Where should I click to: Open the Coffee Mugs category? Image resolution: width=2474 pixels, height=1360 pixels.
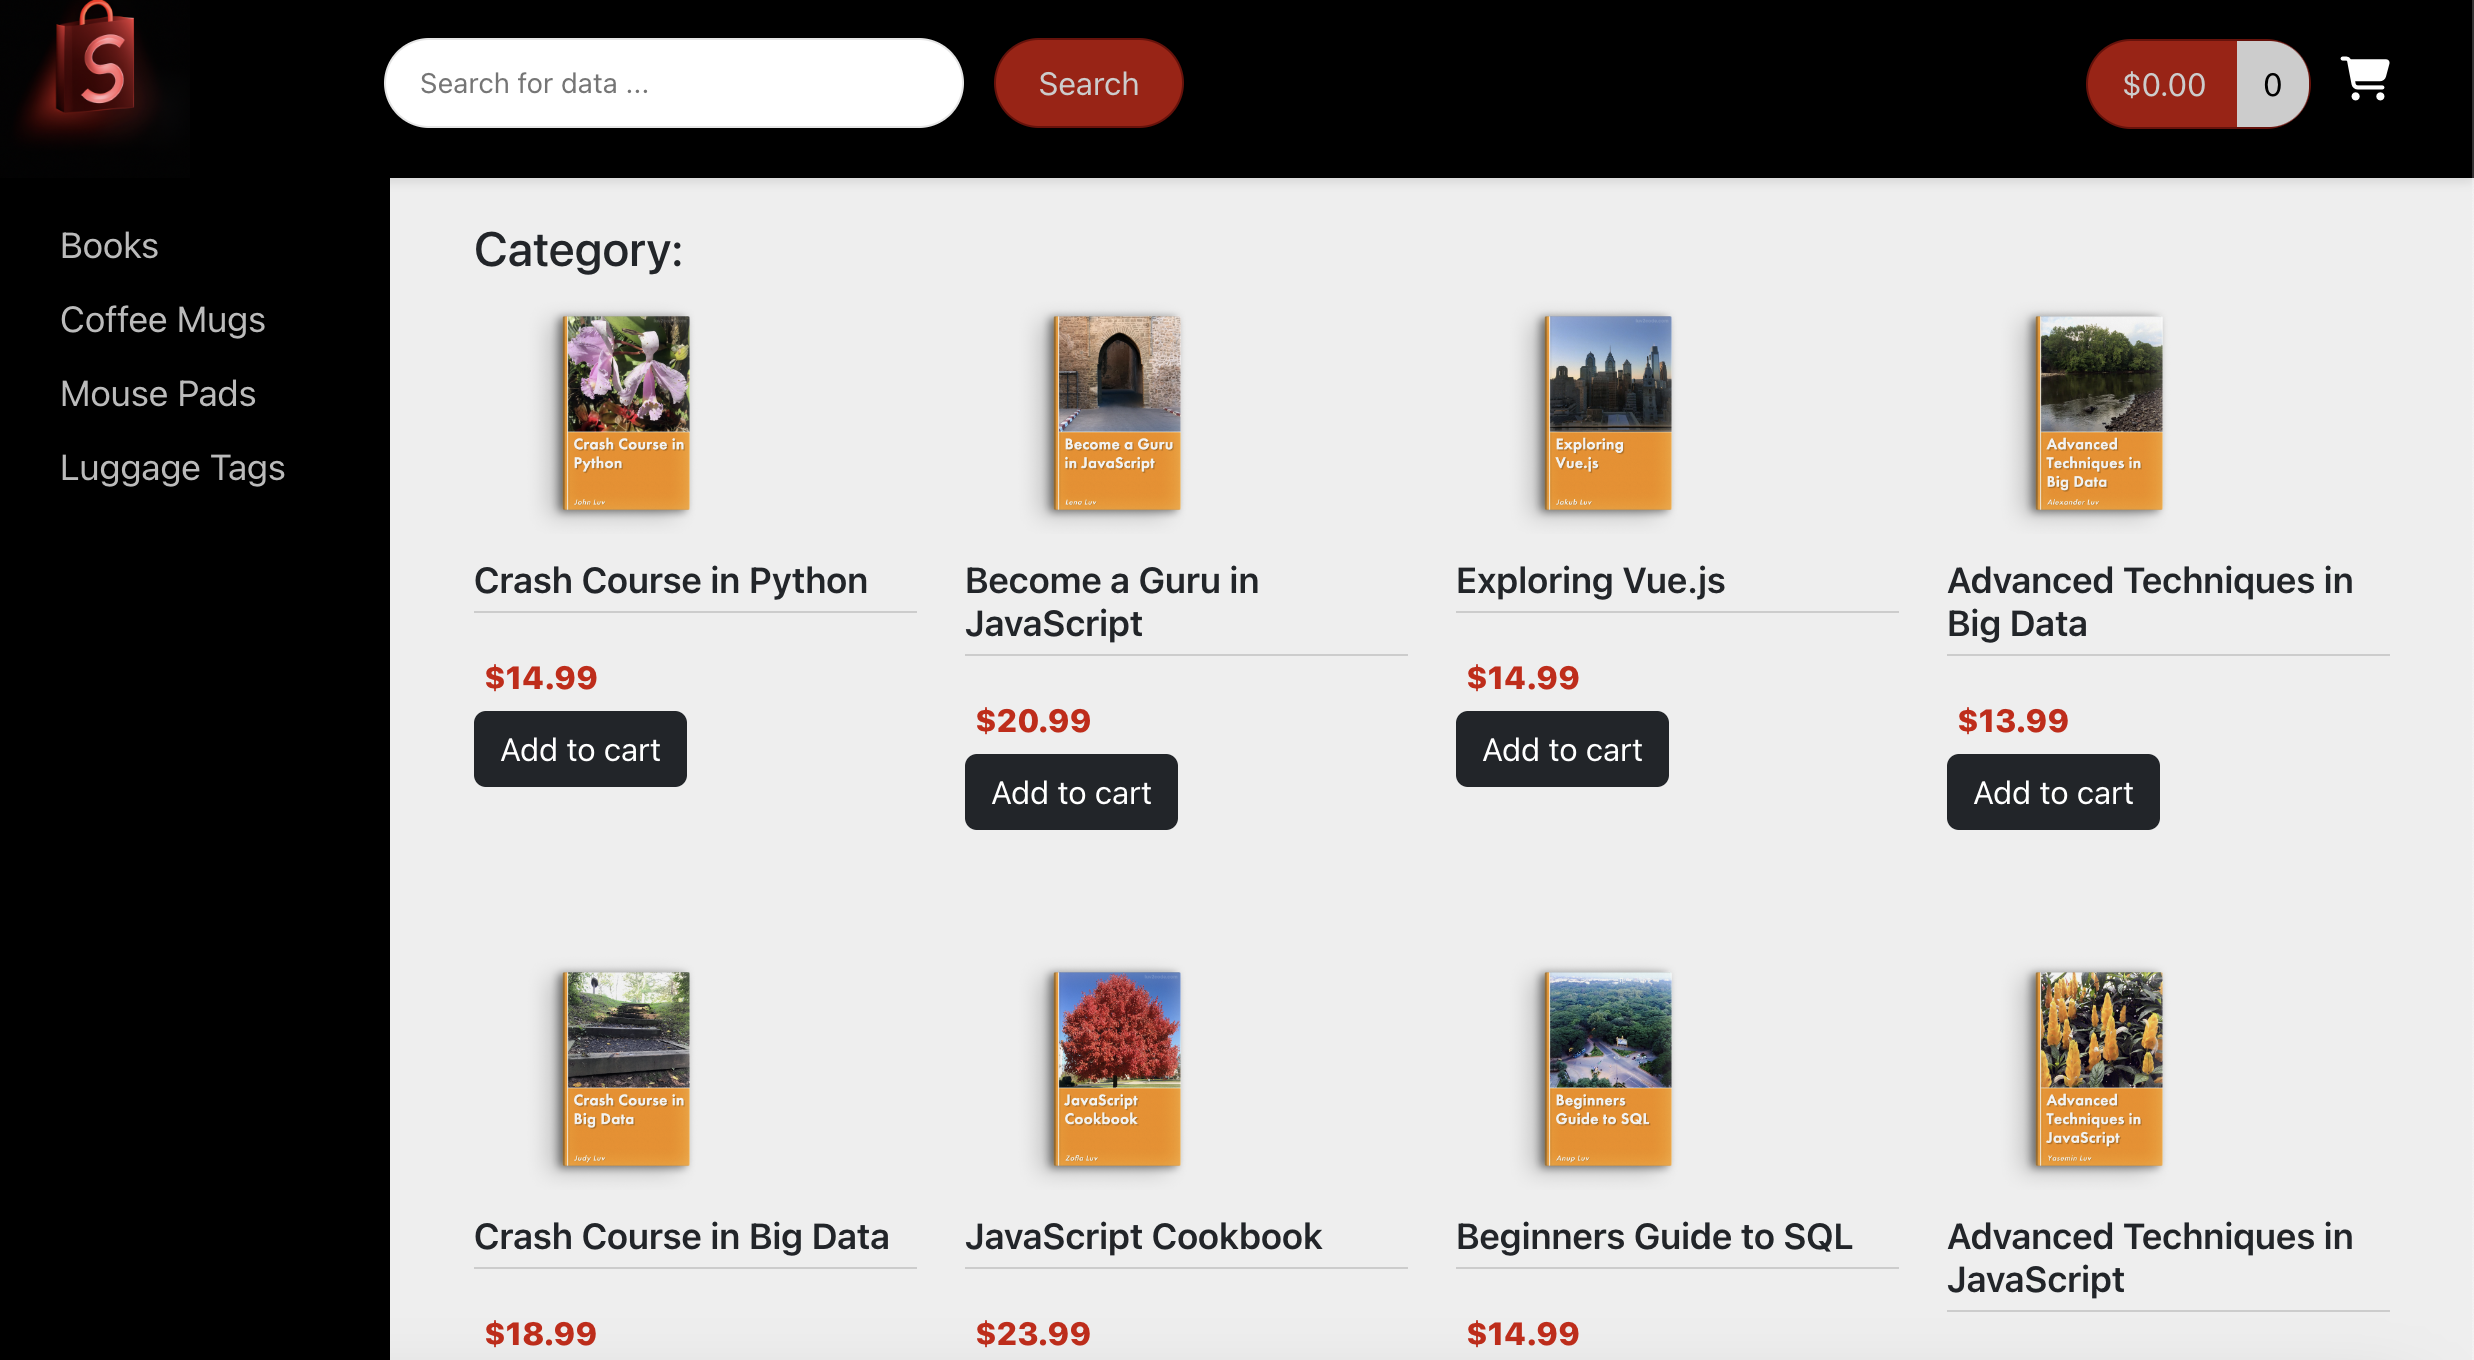(x=163, y=319)
